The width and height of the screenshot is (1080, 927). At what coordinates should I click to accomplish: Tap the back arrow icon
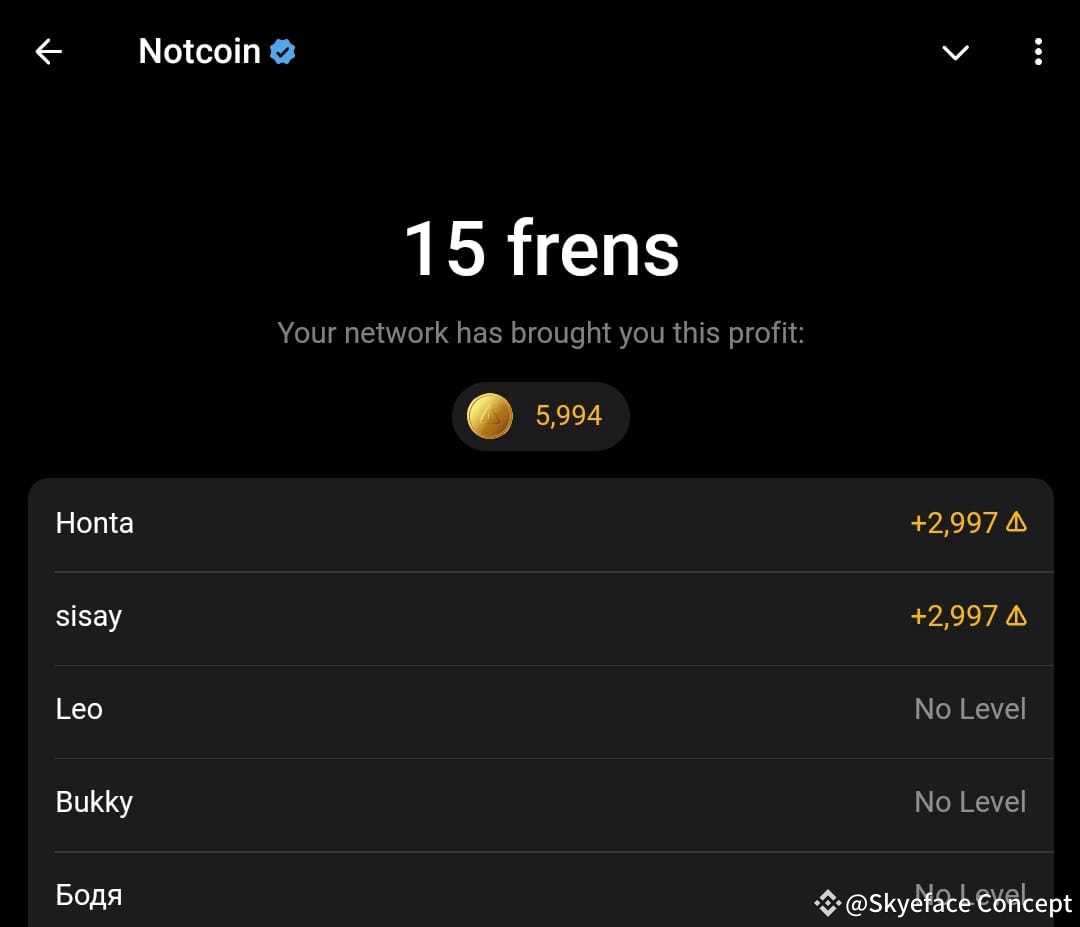pyautogui.click(x=48, y=52)
